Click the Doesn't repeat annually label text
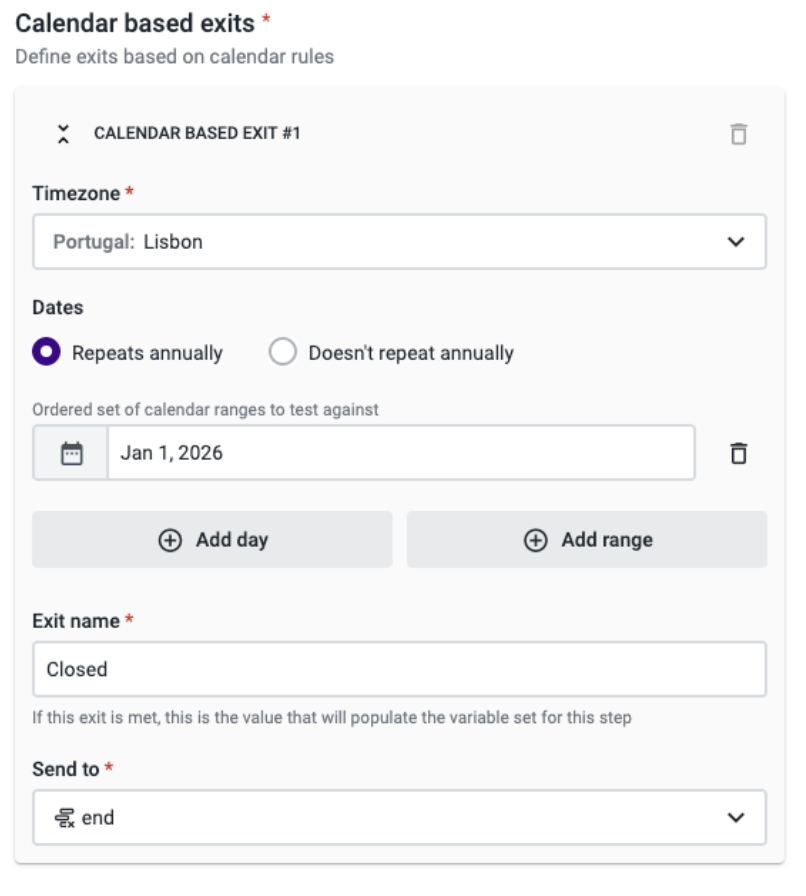The width and height of the screenshot is (806, 896). click(x=410, y=353)
